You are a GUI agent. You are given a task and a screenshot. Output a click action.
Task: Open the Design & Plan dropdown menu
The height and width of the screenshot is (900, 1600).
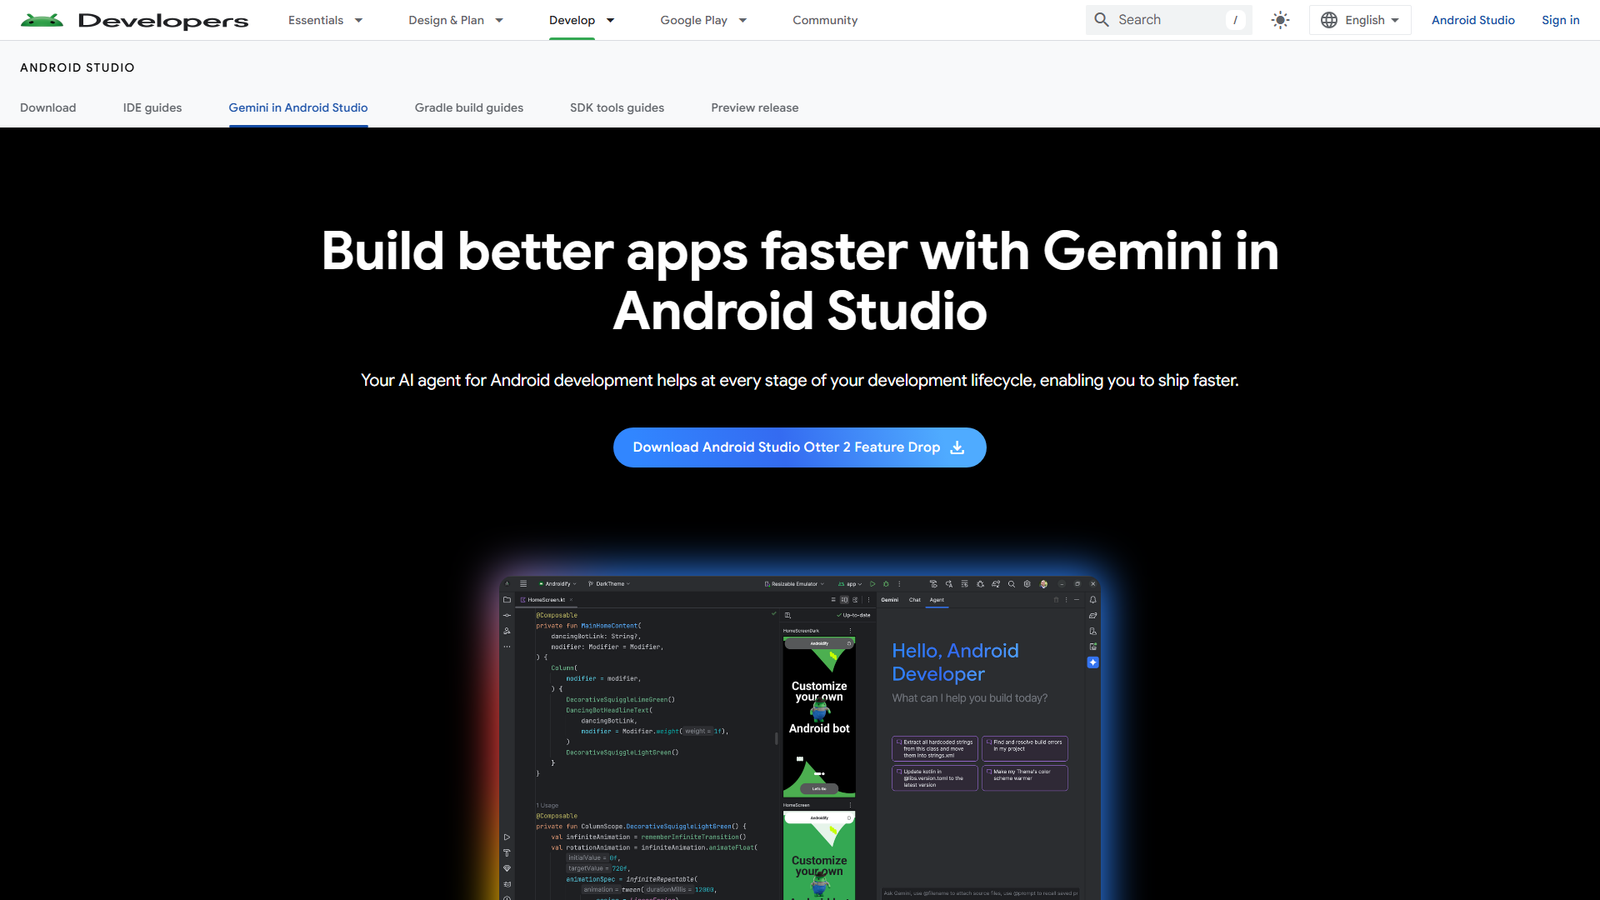click(x=456, y=19)
